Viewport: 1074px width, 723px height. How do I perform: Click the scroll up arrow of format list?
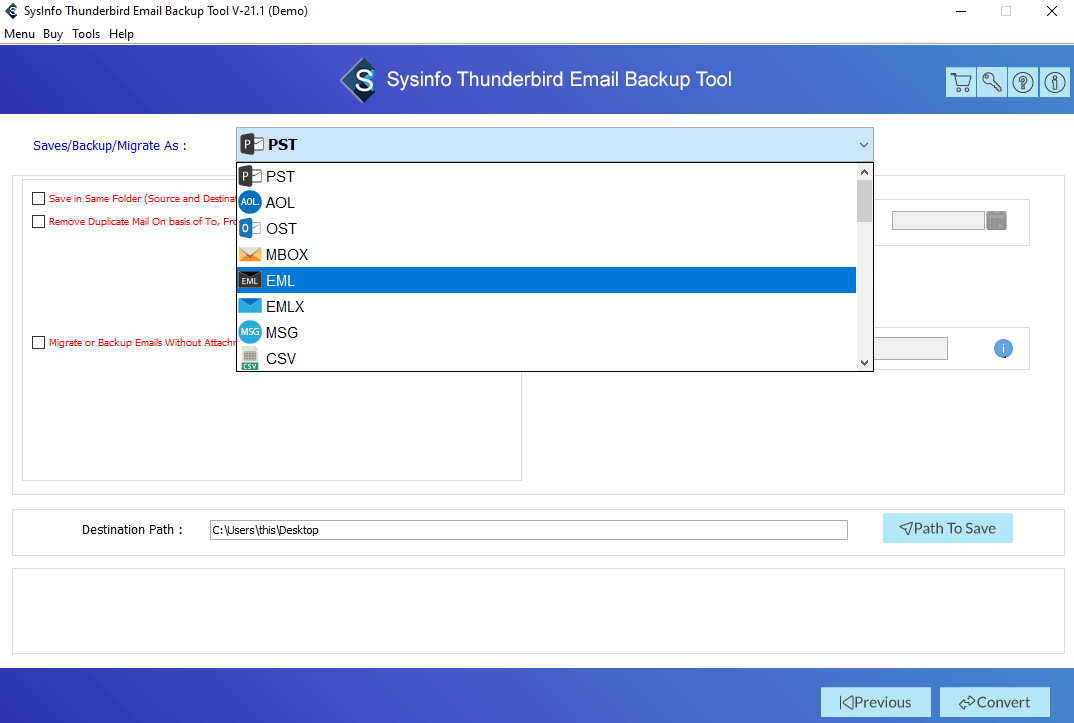tap(864, 172)
